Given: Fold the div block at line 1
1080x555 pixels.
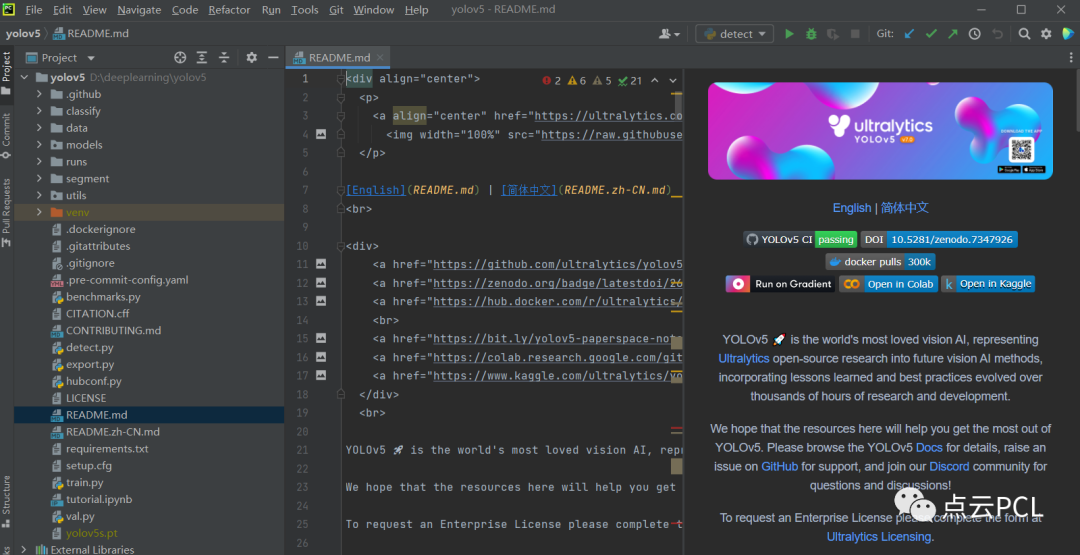Looking at the screenshot, I should pyautogui.click(x=340, y=79).
